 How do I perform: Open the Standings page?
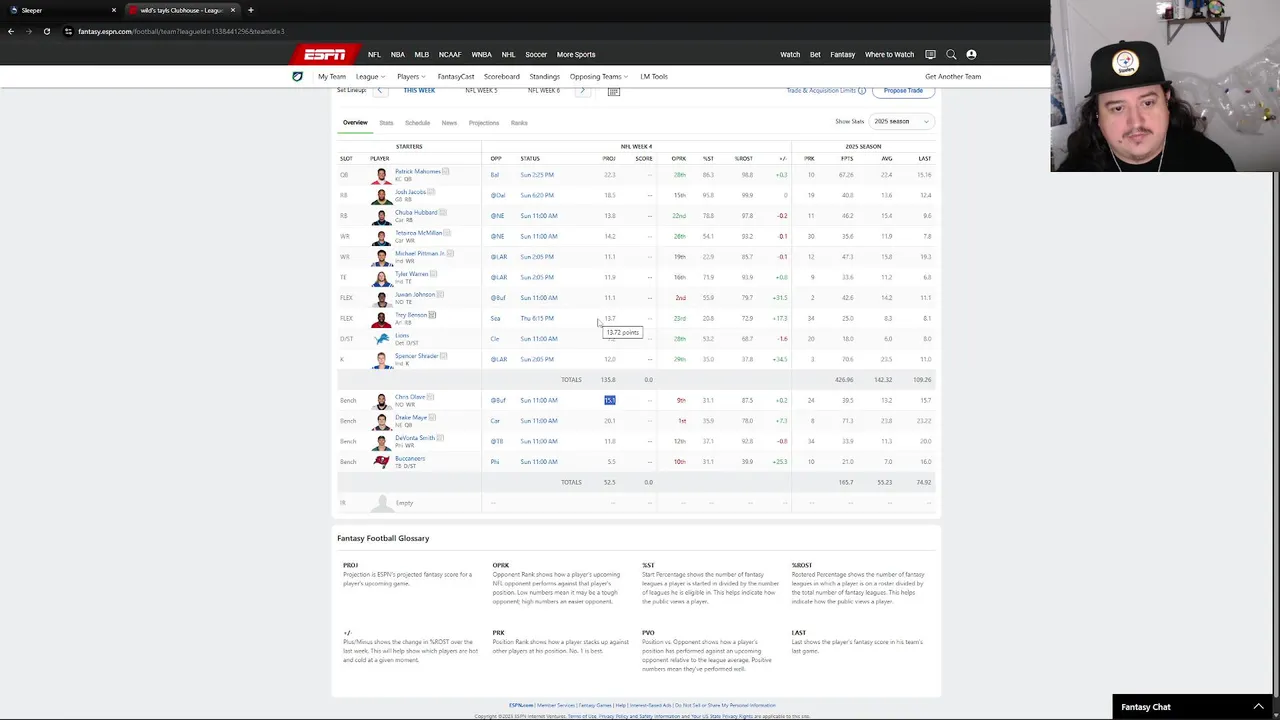[544, 76]
